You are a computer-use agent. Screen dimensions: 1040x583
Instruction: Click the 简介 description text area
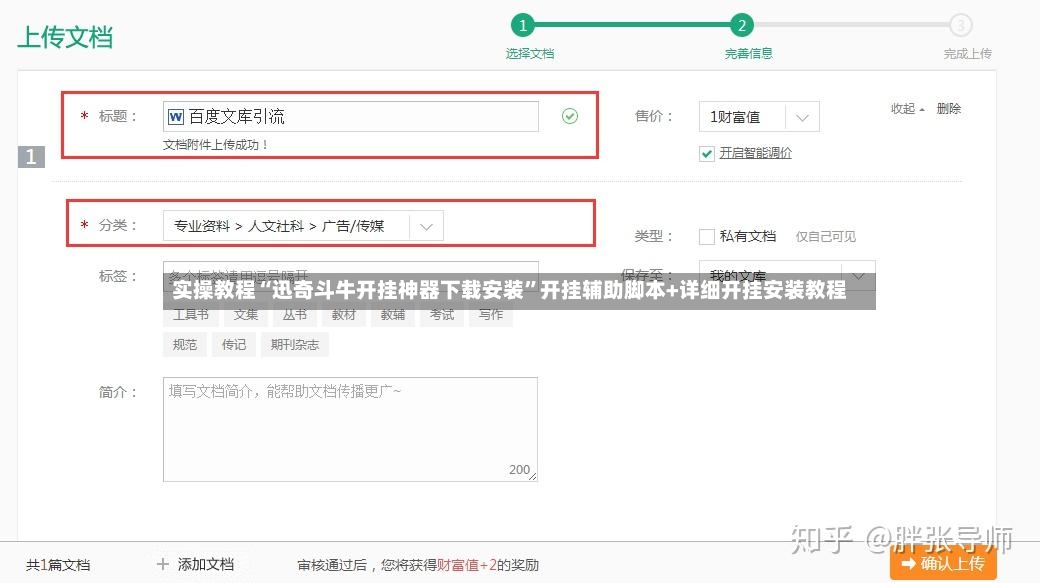click(x=350, y=429)
